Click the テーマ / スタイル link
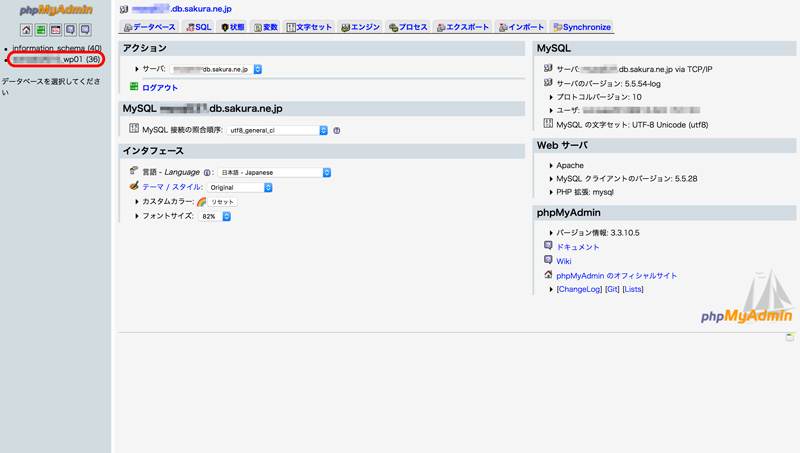800x453 pixels. (x=172, y=187)
